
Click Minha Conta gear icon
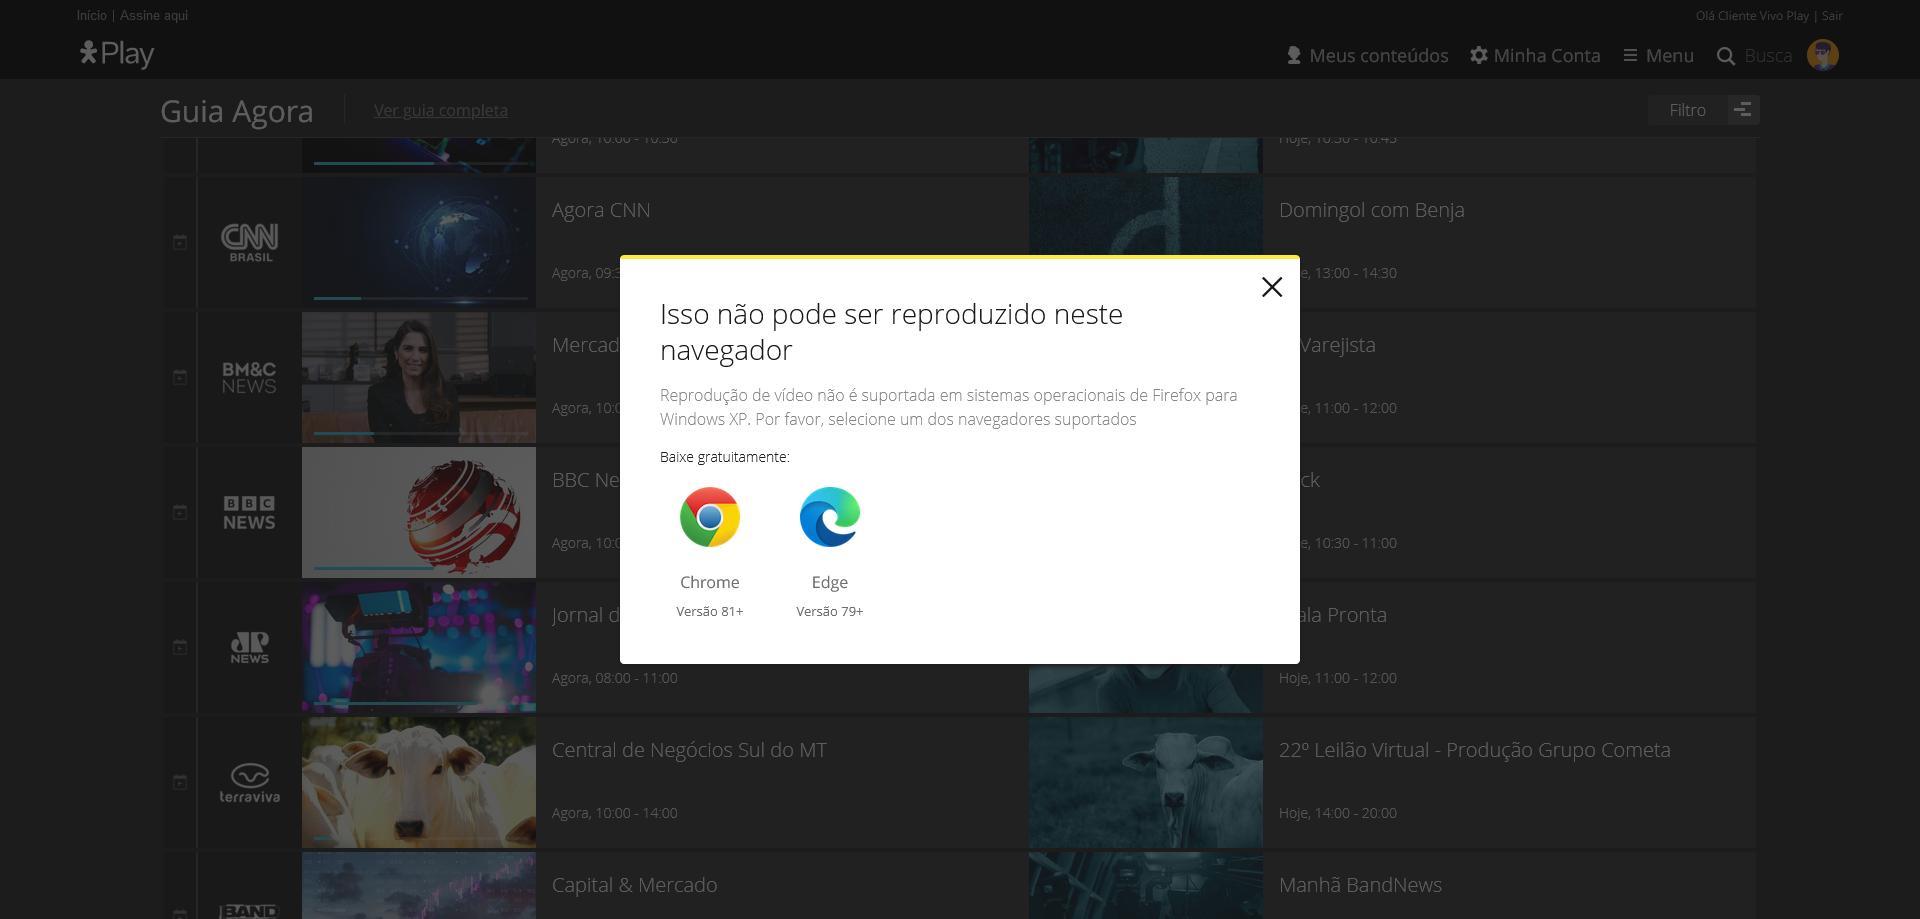tap(1479, 55)
